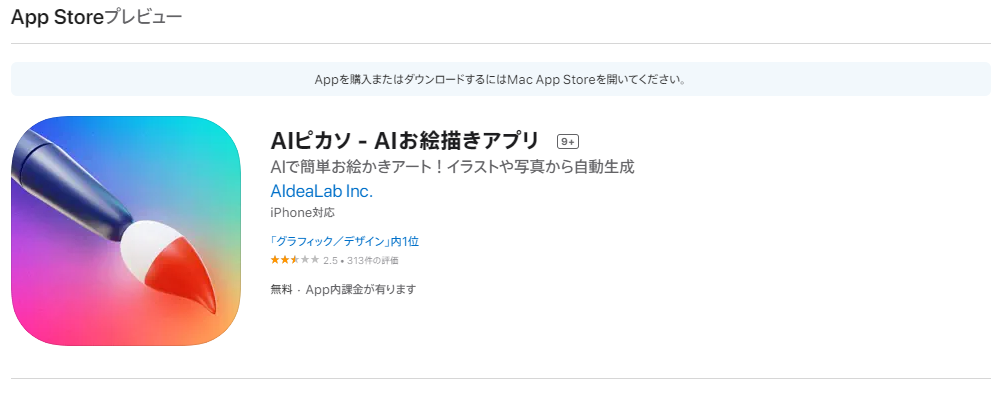
Task: Click the fourth gray rating star
Action: [305, 259]
